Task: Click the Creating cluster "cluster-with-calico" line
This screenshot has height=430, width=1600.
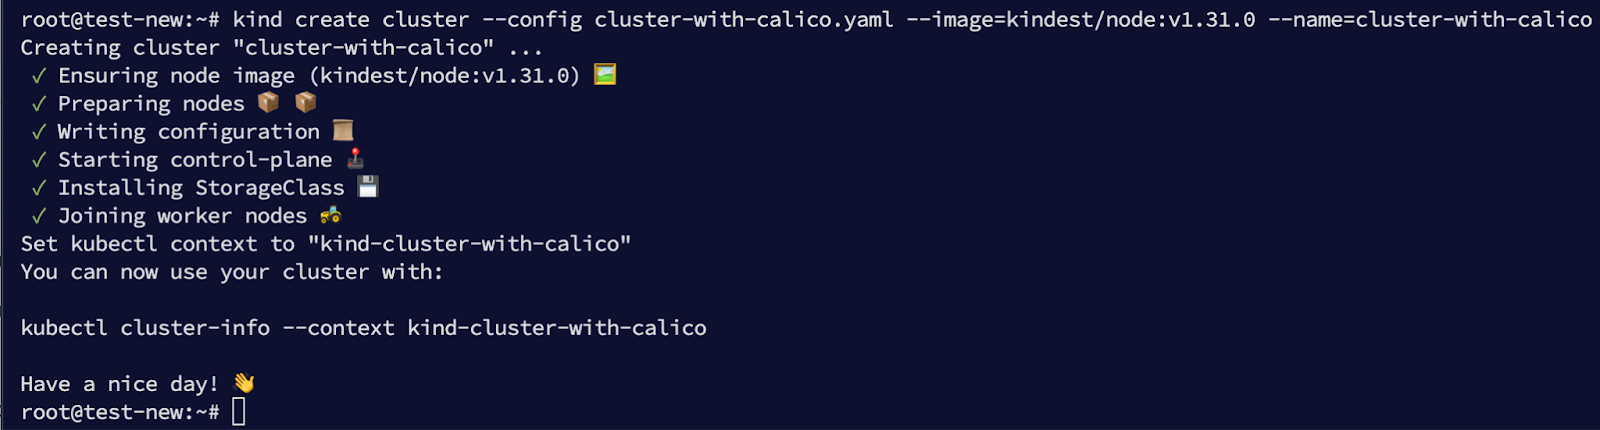Action: point(282,48)
